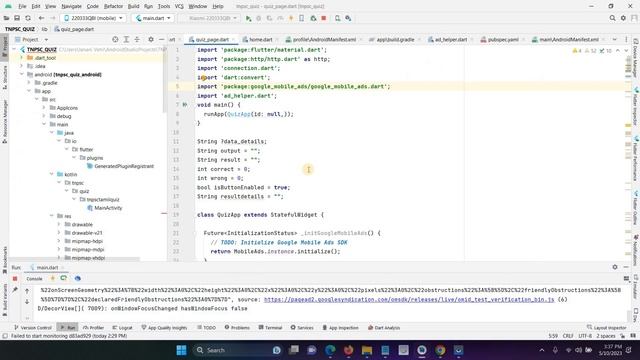Open the Project view dropdown
This screenshot has width=640, height=360.
pyautogui.click(x=31, y=40)
